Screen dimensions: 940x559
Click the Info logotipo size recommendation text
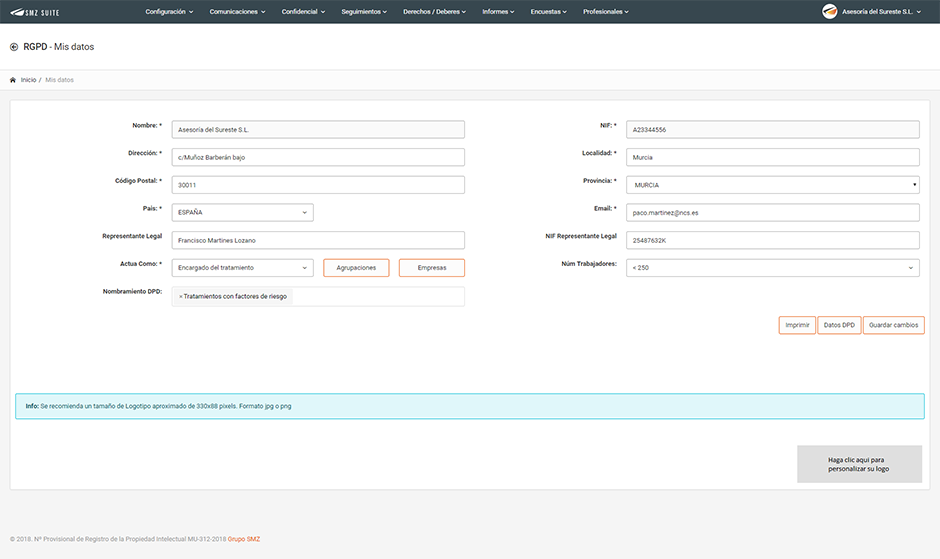coord(158,406)
